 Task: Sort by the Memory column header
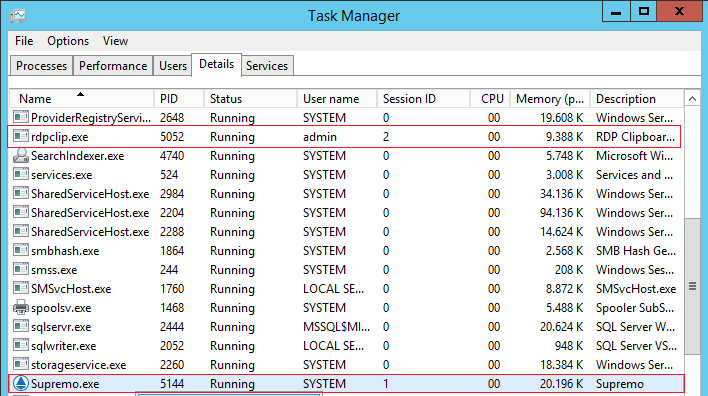(550, 98)
